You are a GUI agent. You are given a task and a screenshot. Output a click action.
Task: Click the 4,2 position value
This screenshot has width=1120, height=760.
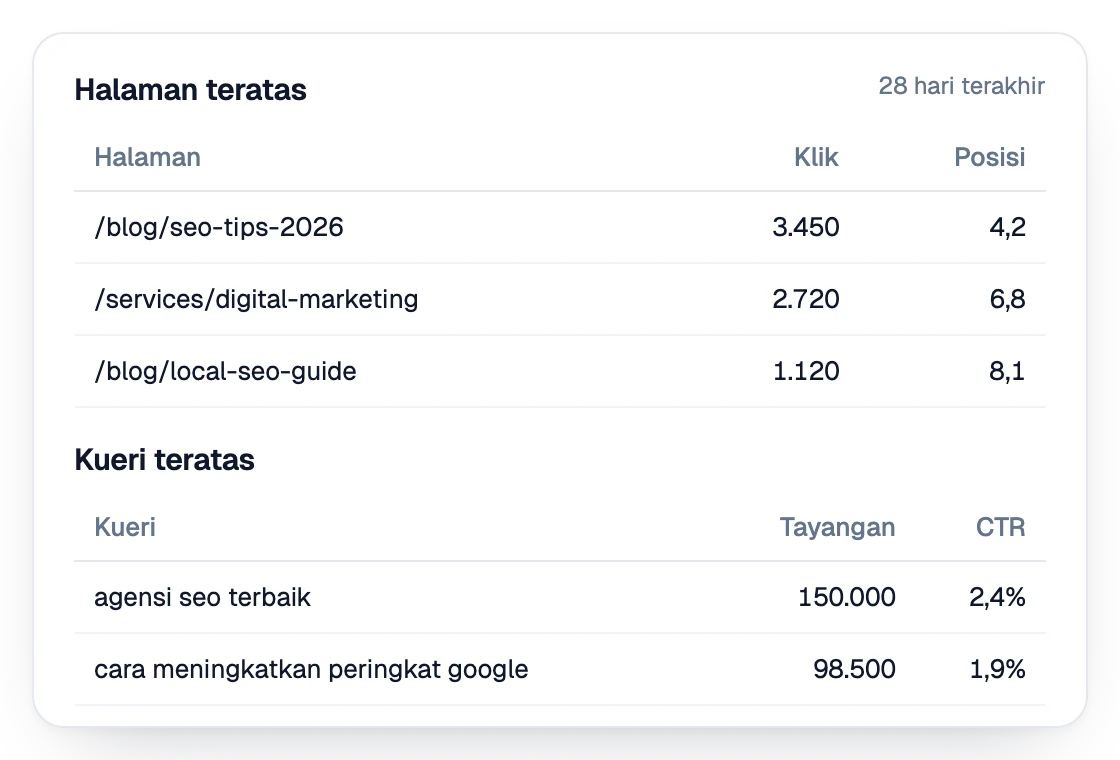click(1007, 227)
